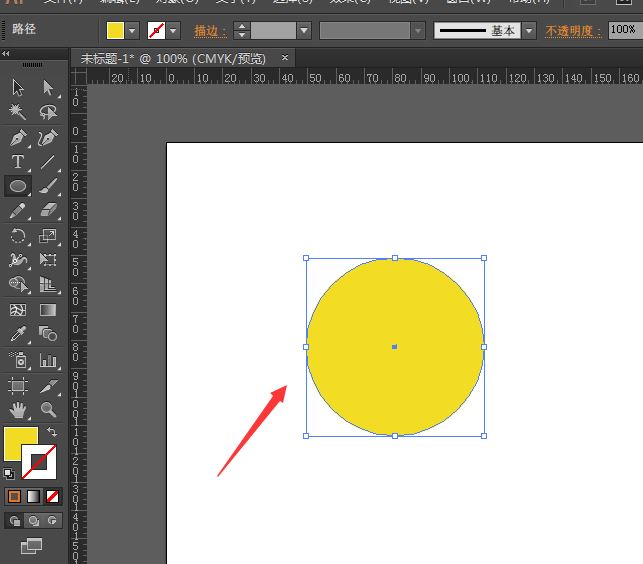Select the Pen tool
Viewport: 643px width, 564px height.
click(18, 137)
